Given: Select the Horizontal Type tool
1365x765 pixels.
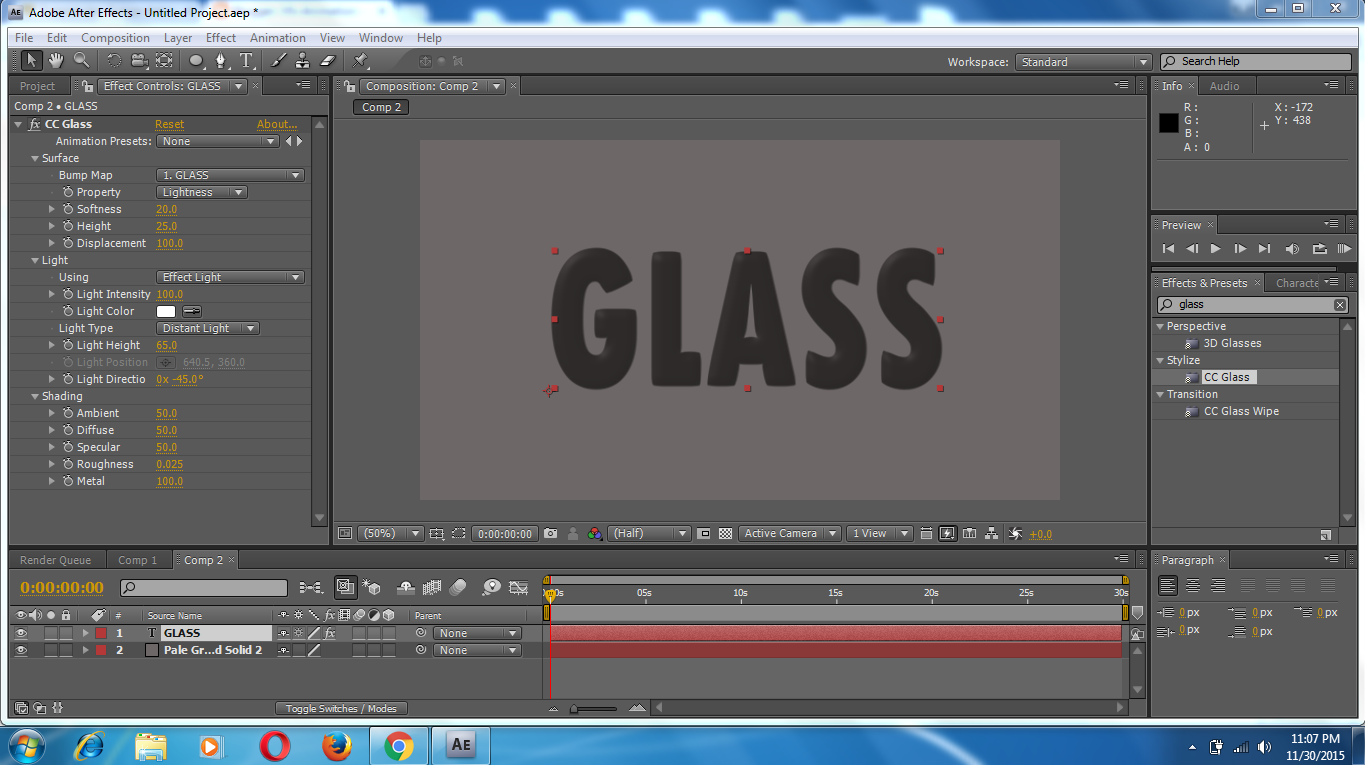Looking at the screenshot, I should pyautogui.click(x=247, y=60).
